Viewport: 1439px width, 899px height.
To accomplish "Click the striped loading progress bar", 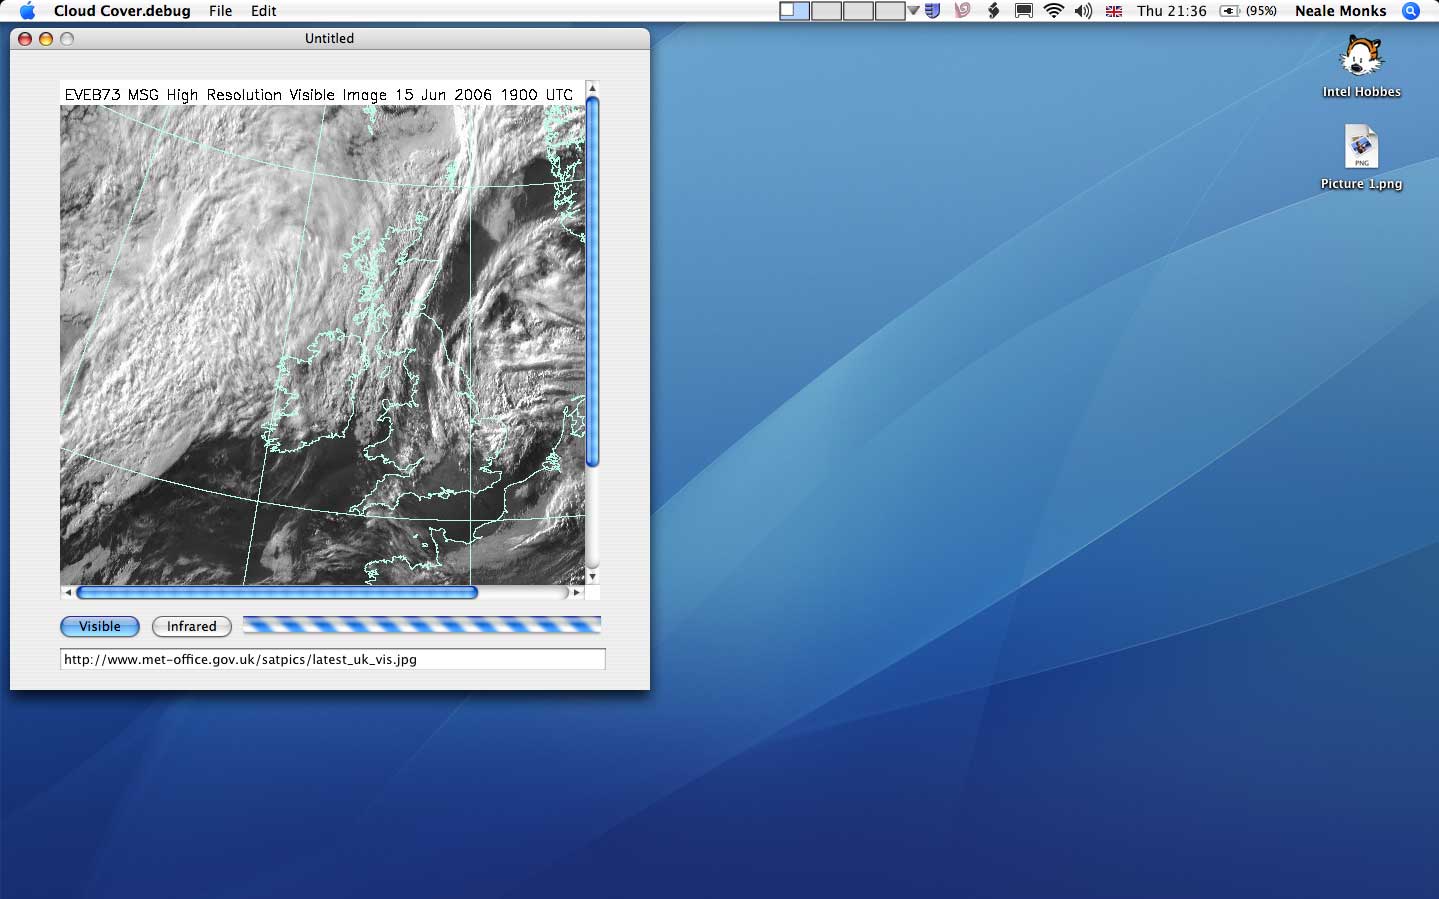I will click(x=421, y=625).
